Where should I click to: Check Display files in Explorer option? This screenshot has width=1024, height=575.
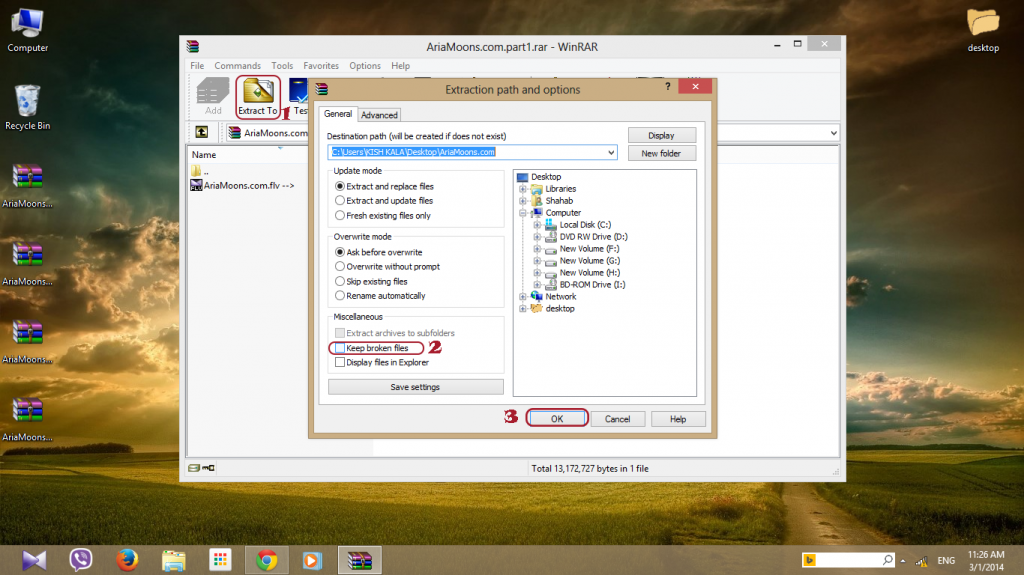point(340,362)
